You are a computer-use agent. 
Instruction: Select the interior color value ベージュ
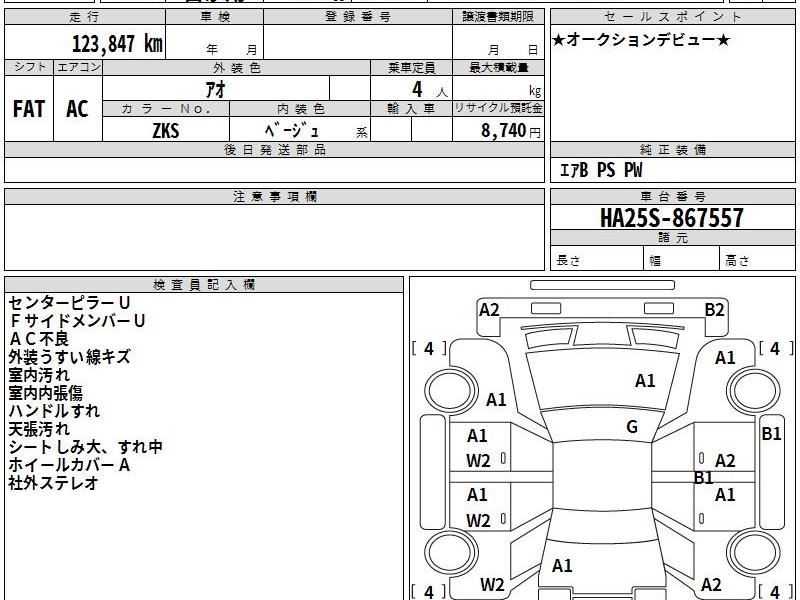(291, 131)
